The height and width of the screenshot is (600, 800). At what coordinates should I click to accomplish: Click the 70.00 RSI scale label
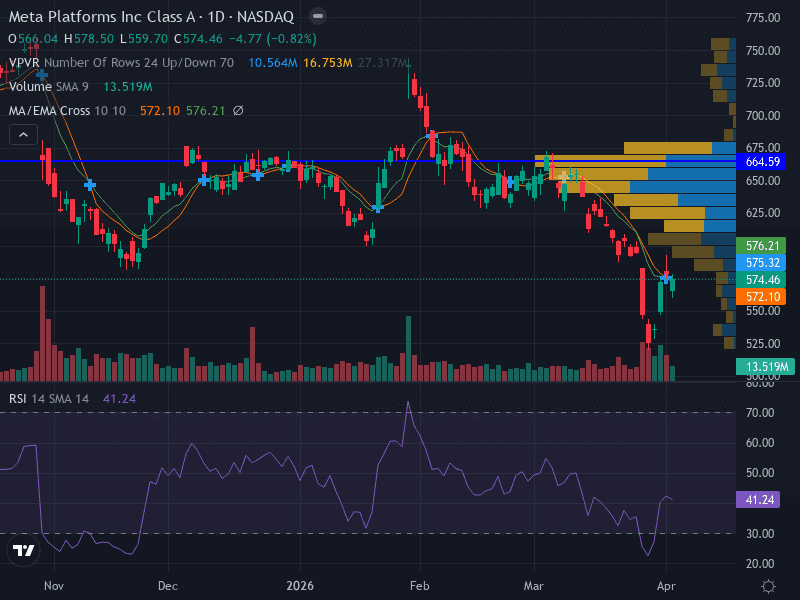pyautogui.click(x=760, y=413)
